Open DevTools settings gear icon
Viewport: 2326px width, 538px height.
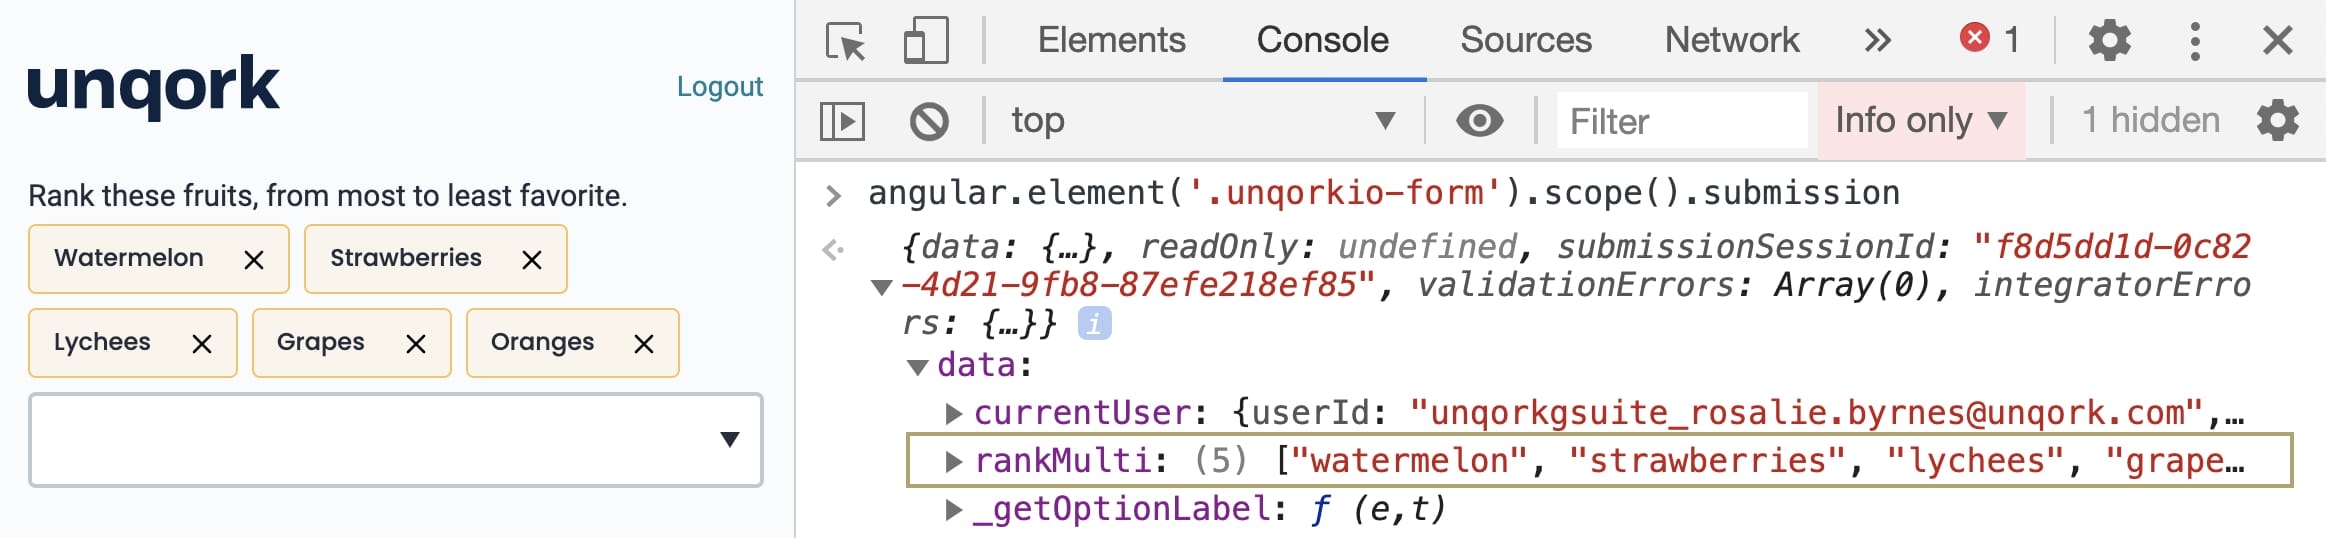[2109, 41]
